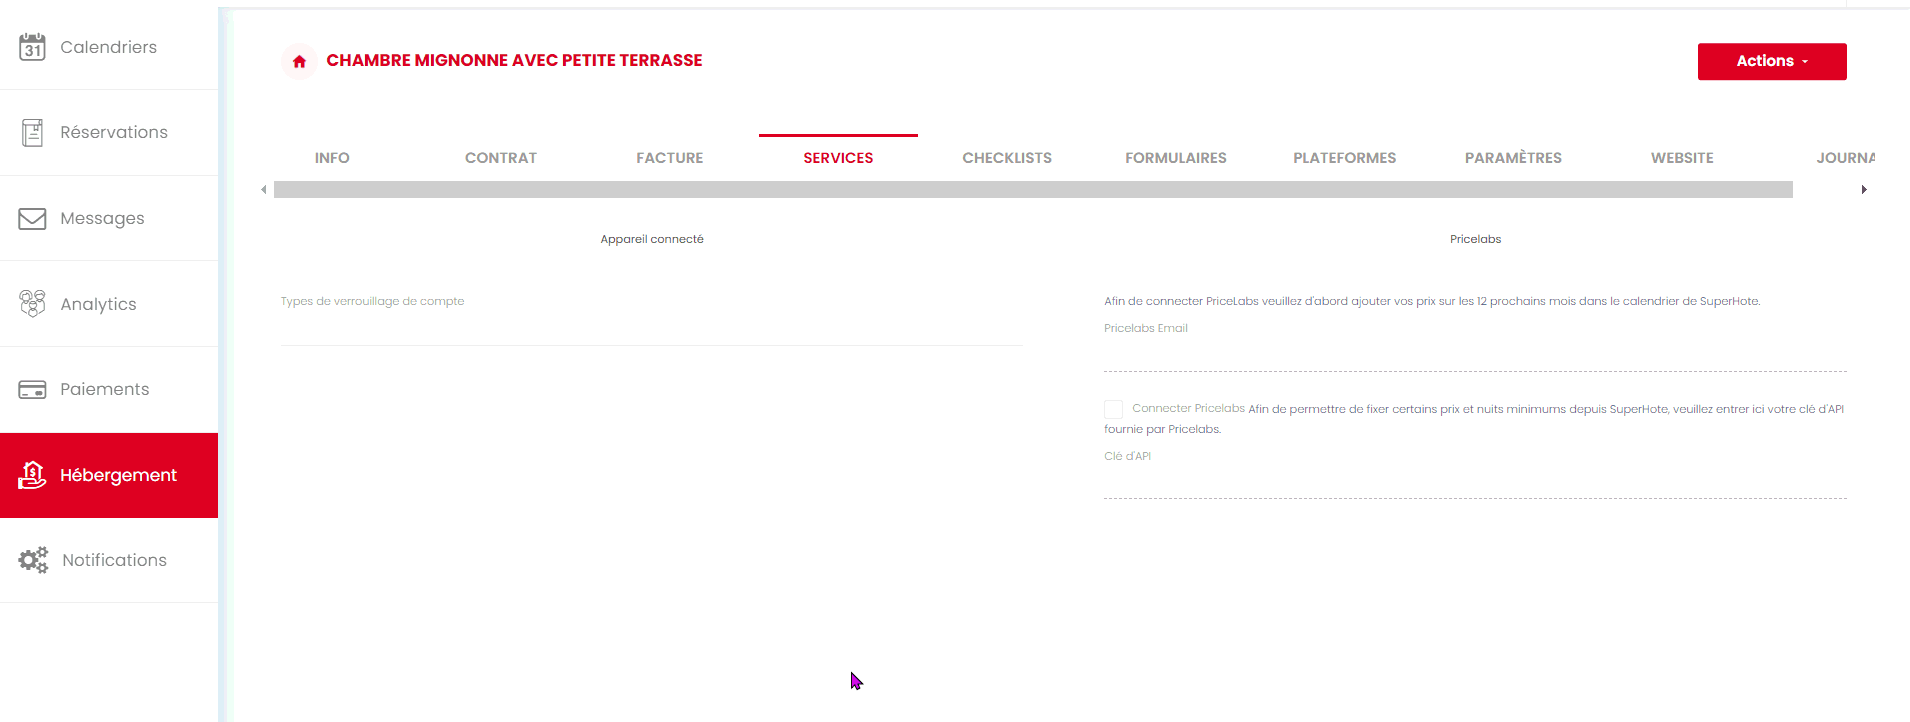Open the PLATEFORMES tab
The width and height of the screenshot is (1910, 722).
coord(1345,158)
